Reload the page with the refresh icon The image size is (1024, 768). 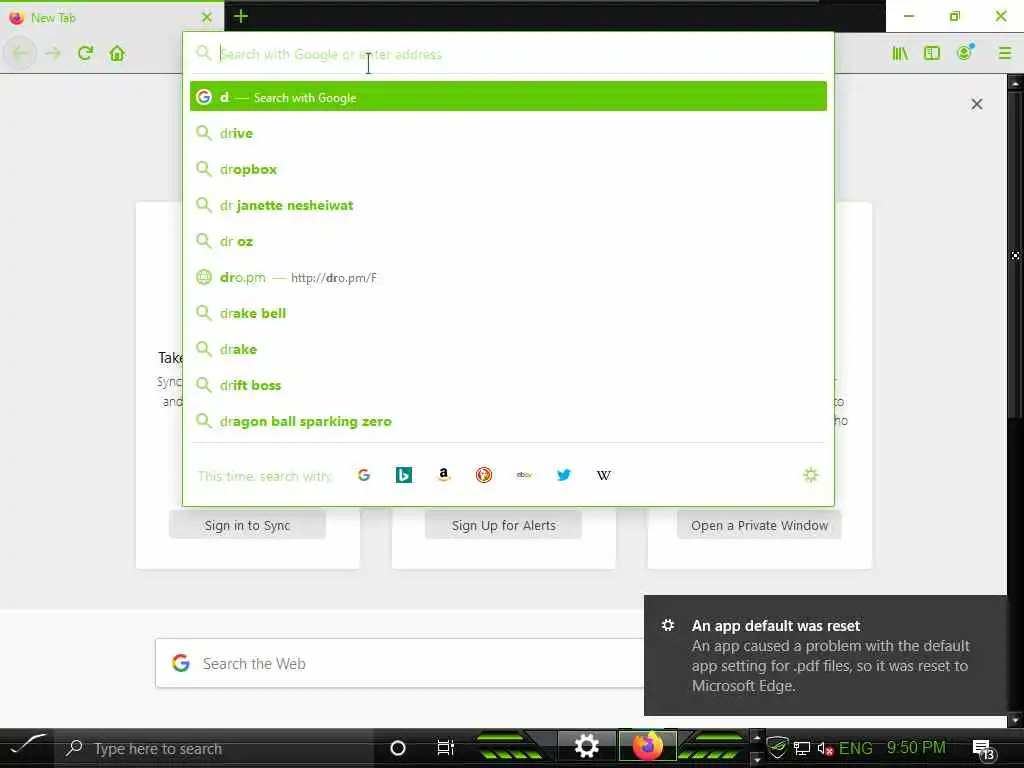[86, 53]
